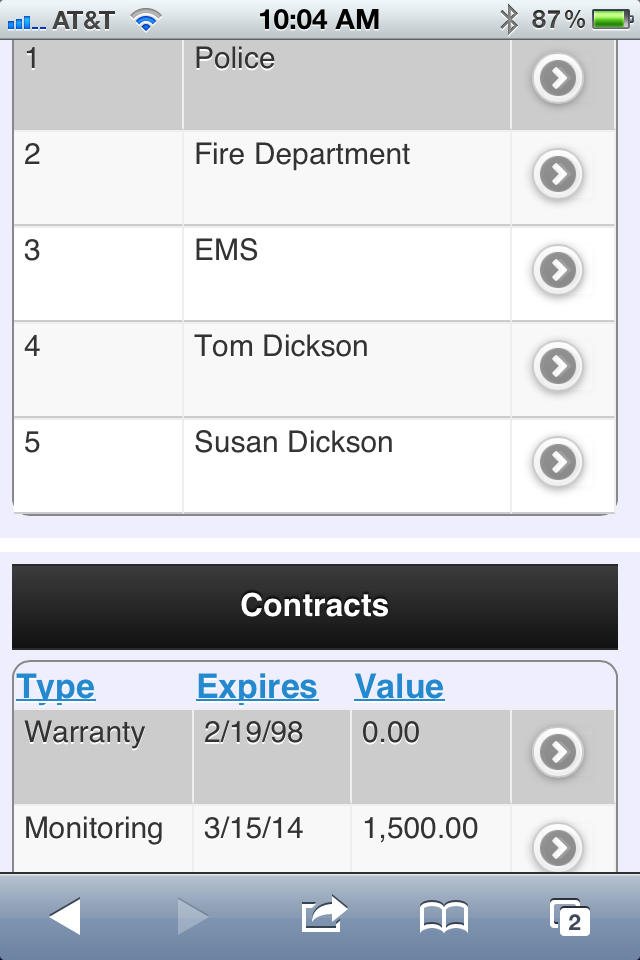Go back with Safari back arrow
Viewport: 640px width, 960px height.
click(65, 916)
